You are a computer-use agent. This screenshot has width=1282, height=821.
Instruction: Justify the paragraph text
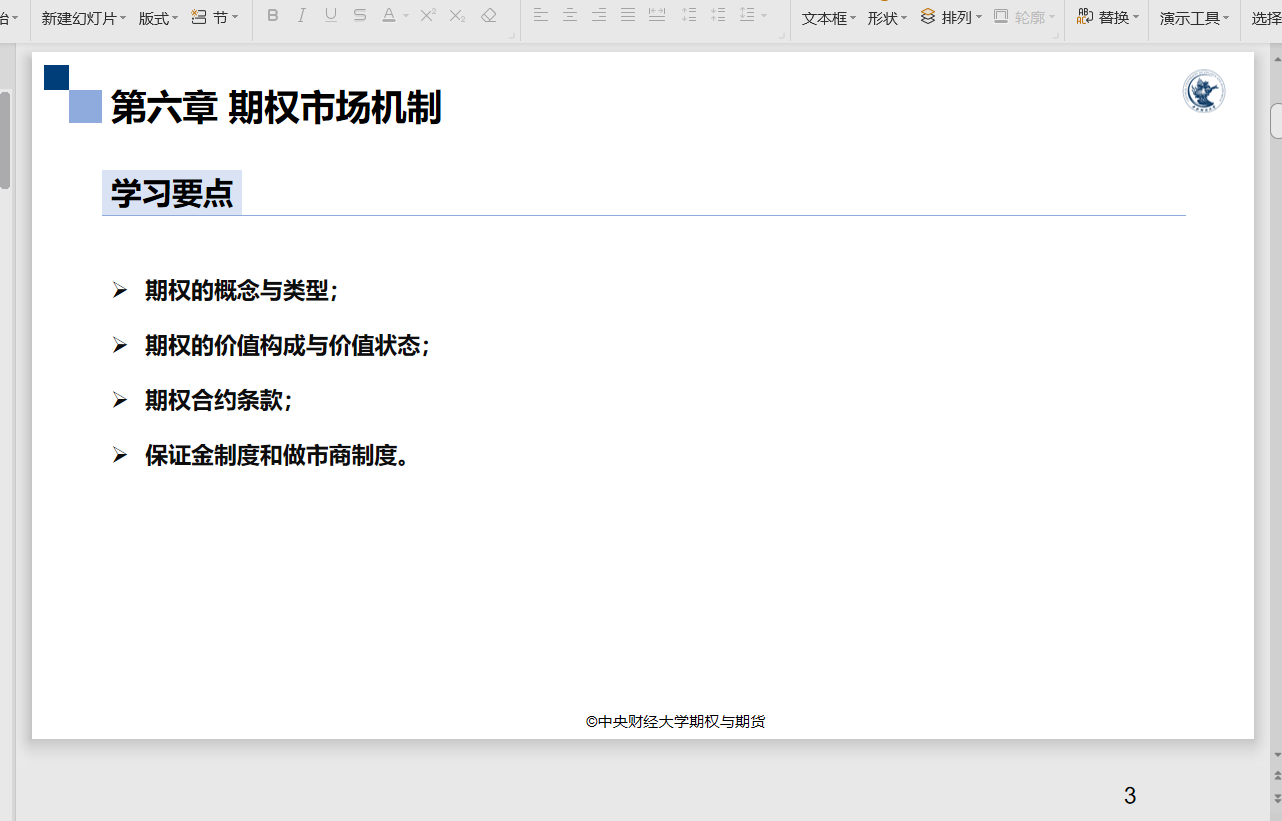(x=628, y=16)
